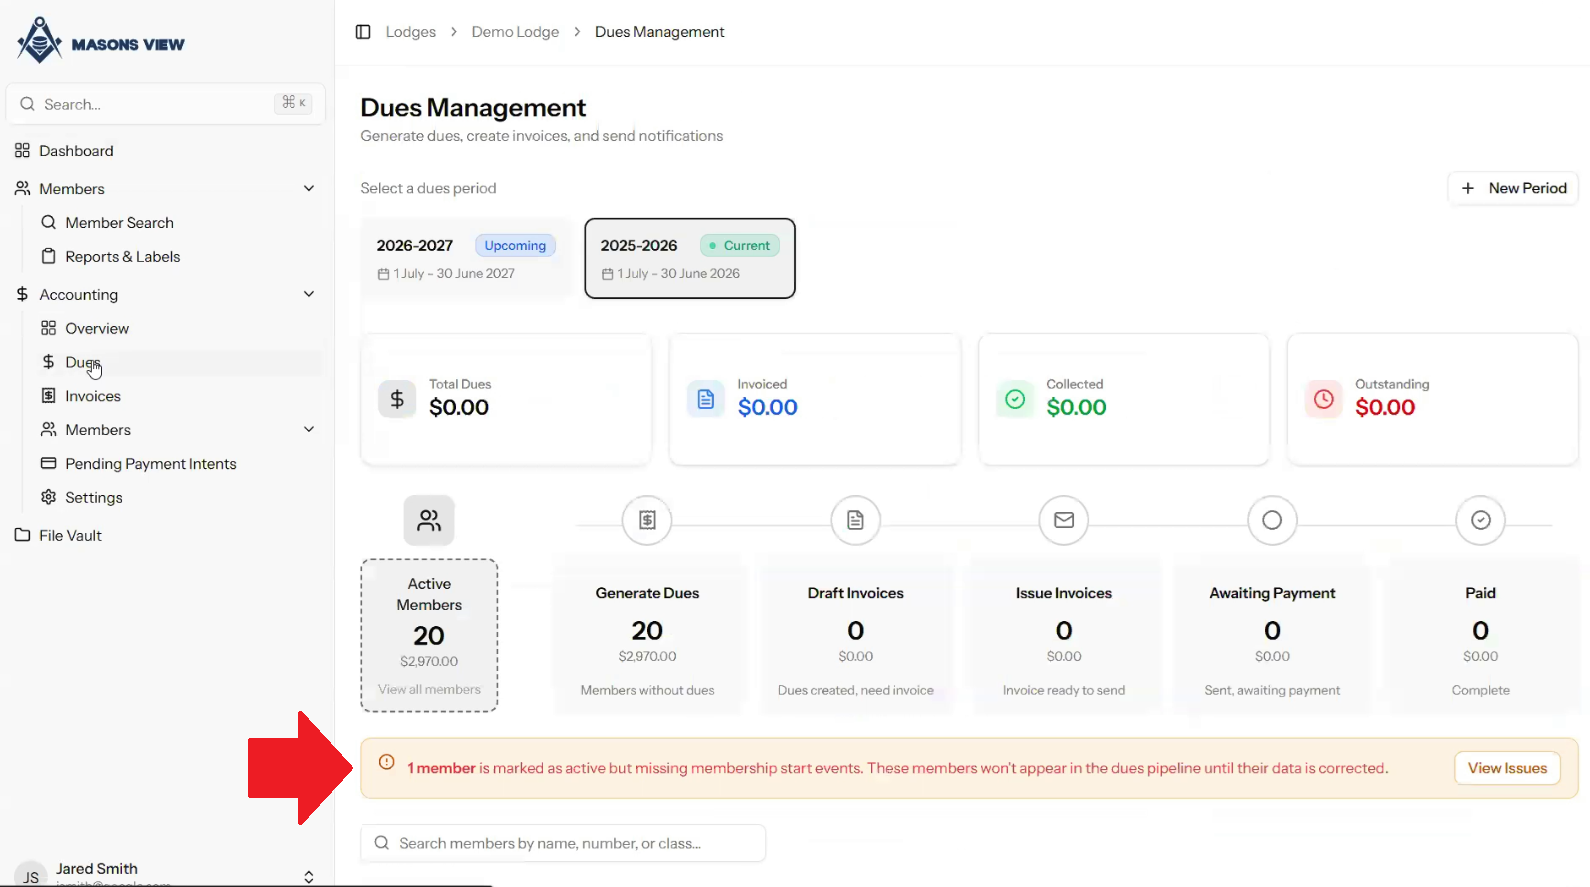Click View Issues button
Viewport: 1590px width, 887px height.
[1507, 768]
